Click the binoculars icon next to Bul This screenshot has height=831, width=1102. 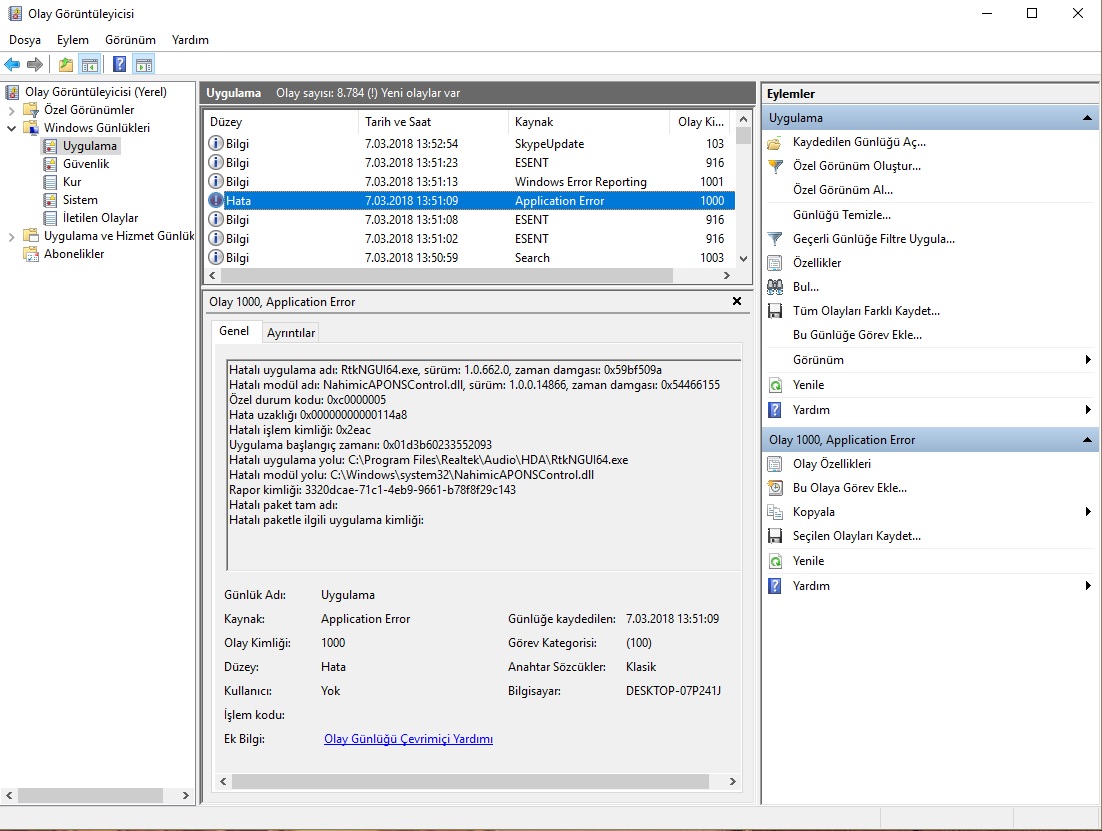point(775,287)
